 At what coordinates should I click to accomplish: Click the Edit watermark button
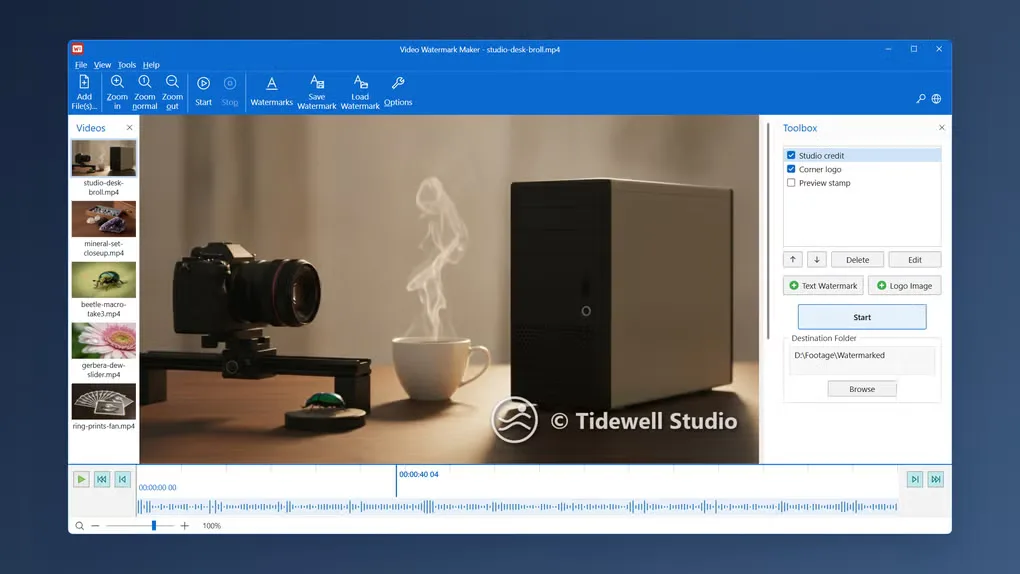915,260
